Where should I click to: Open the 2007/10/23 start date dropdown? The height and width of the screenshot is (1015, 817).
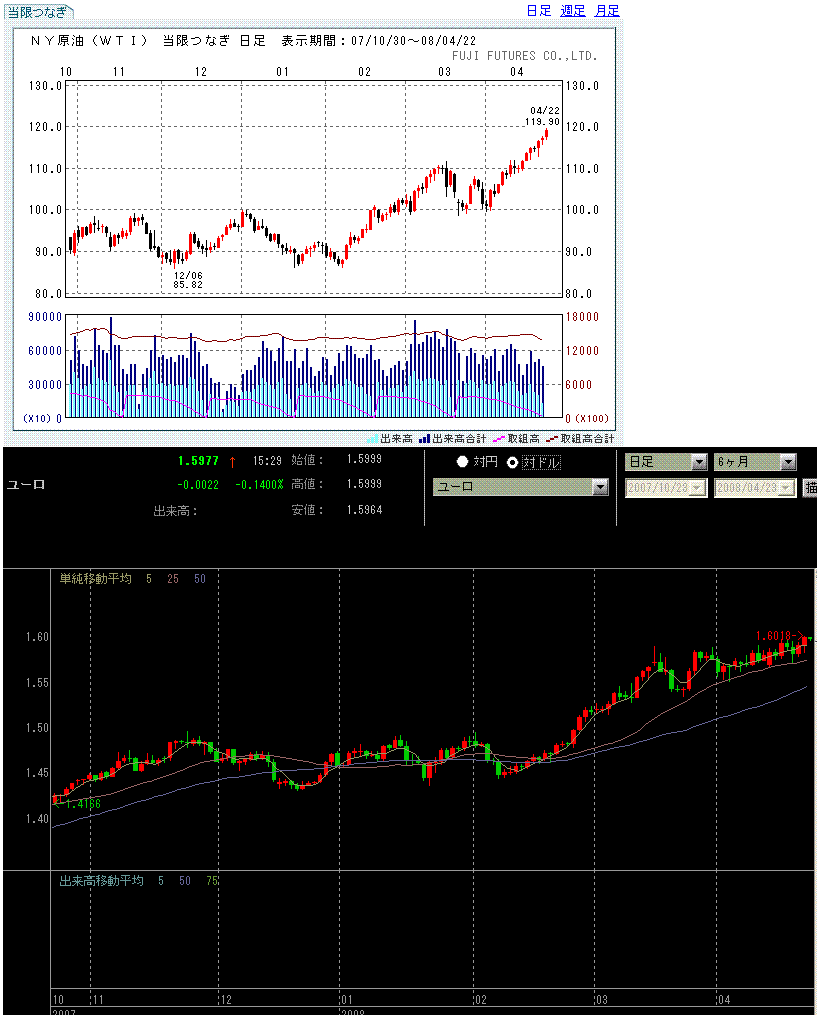(x=698, y=488)
